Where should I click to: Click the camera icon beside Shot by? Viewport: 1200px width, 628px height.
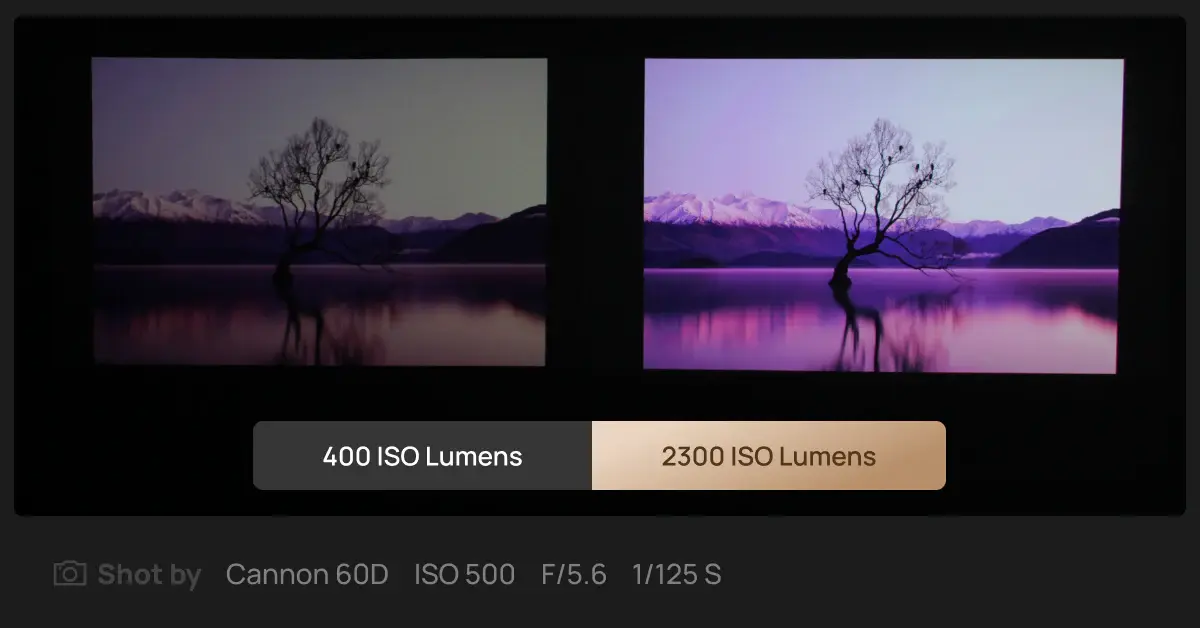pos(70,573)
